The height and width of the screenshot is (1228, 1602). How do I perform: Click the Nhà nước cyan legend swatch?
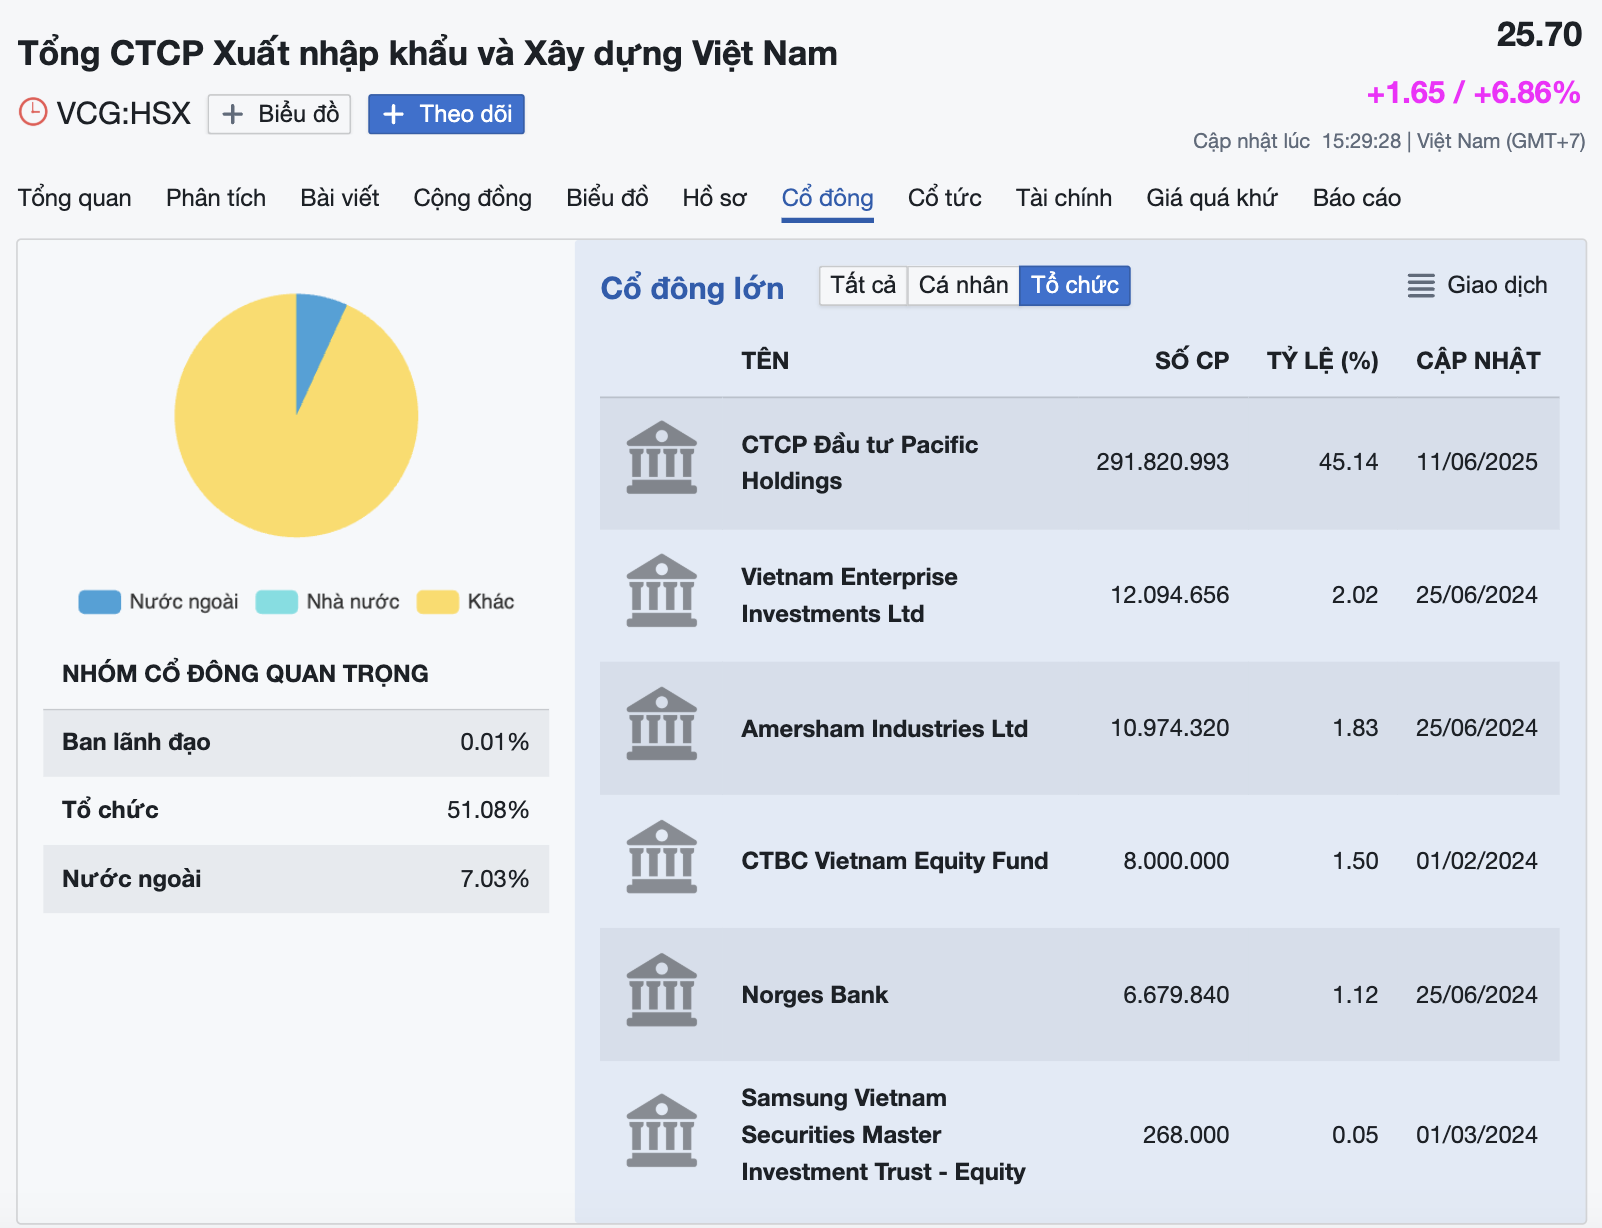click(x=277, y=602)
